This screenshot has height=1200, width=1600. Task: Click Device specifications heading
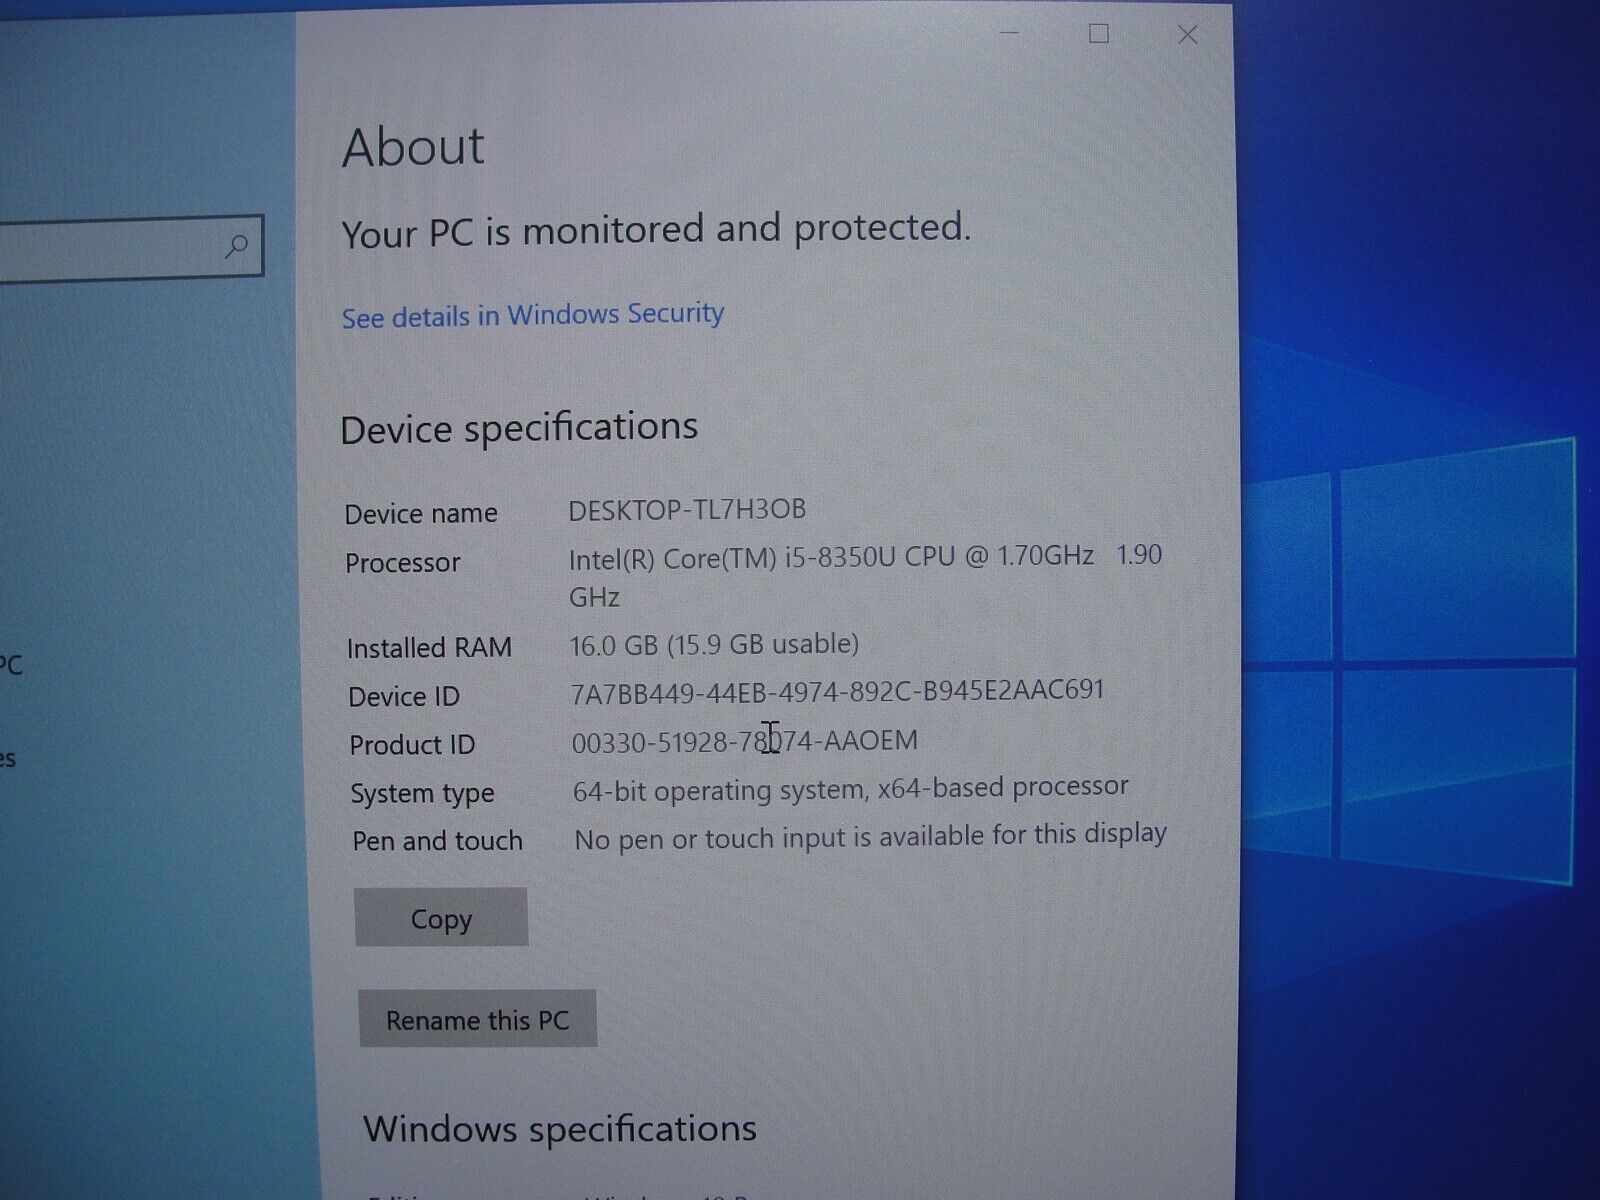click(x=519, y=429)
